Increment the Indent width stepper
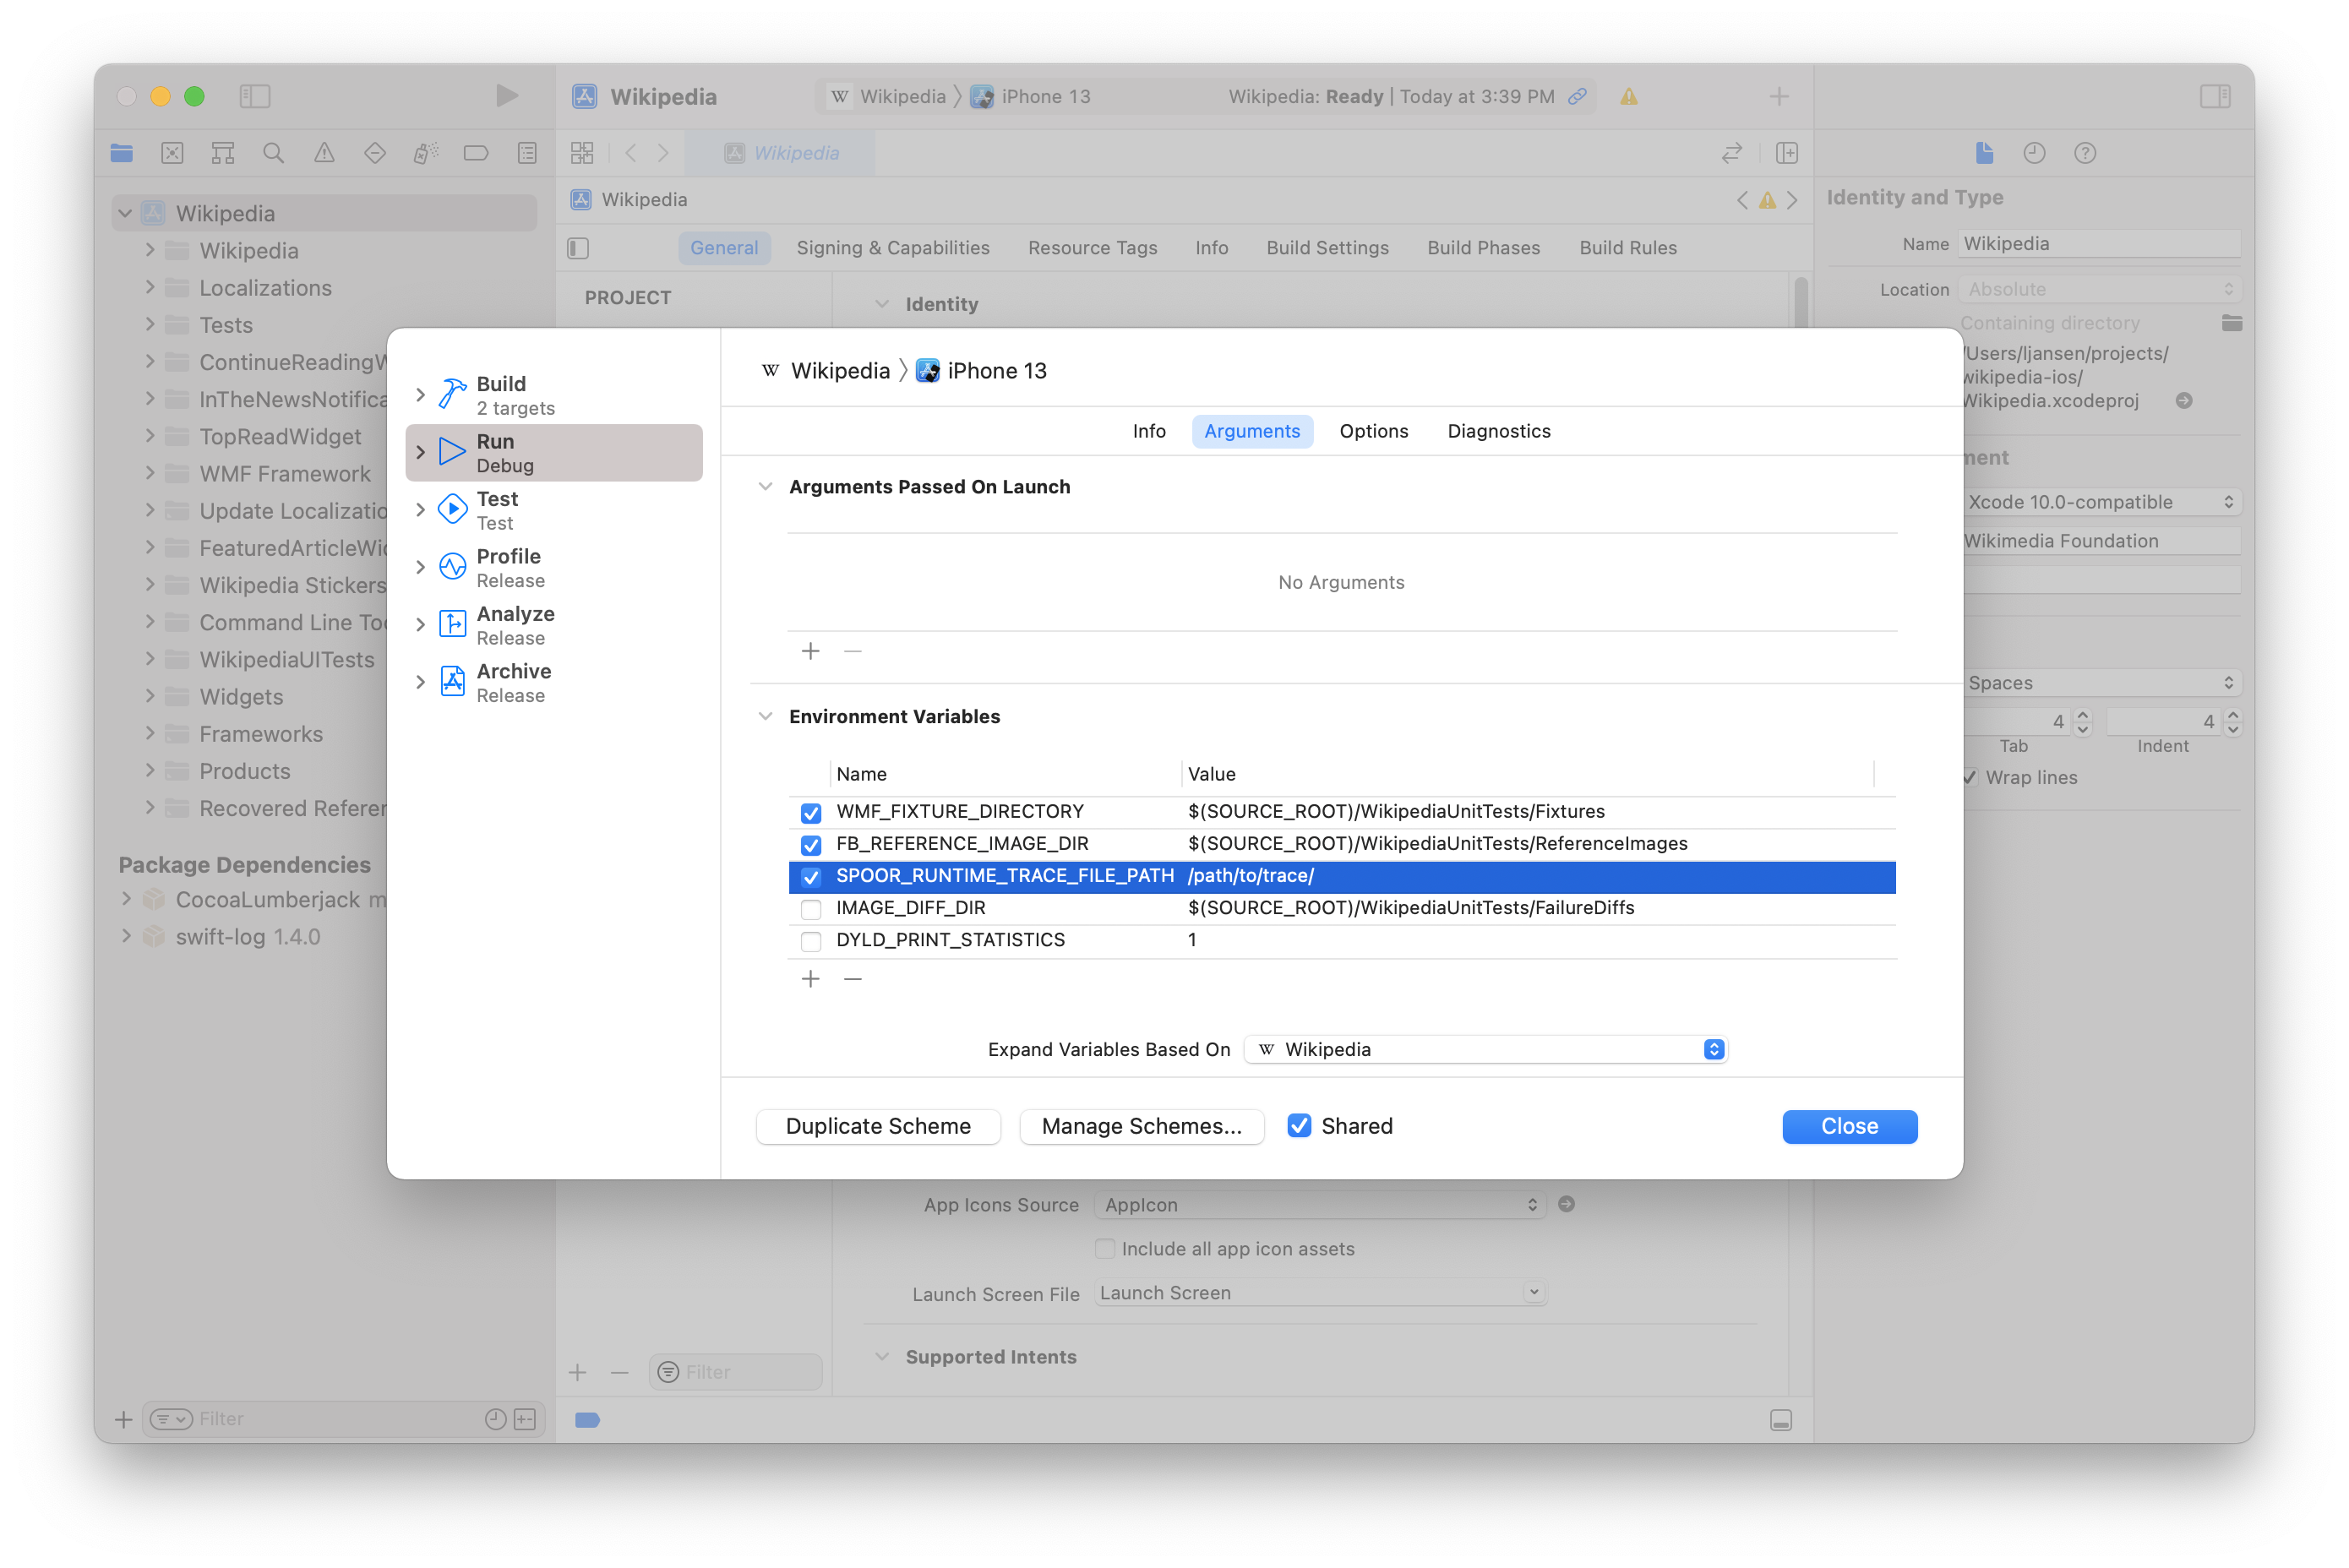This screenshot has width=2349, height=1568. tap(2233, 715)
